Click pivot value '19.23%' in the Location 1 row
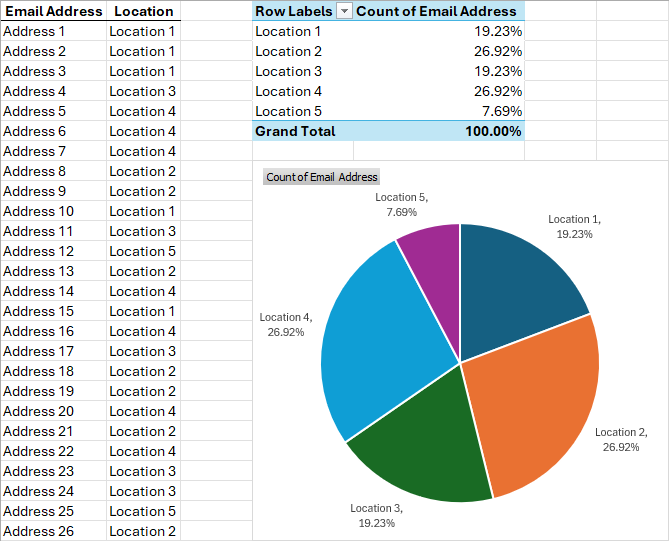Image resolution: width=669 pixels, height=541 pixels. point(439,31)
